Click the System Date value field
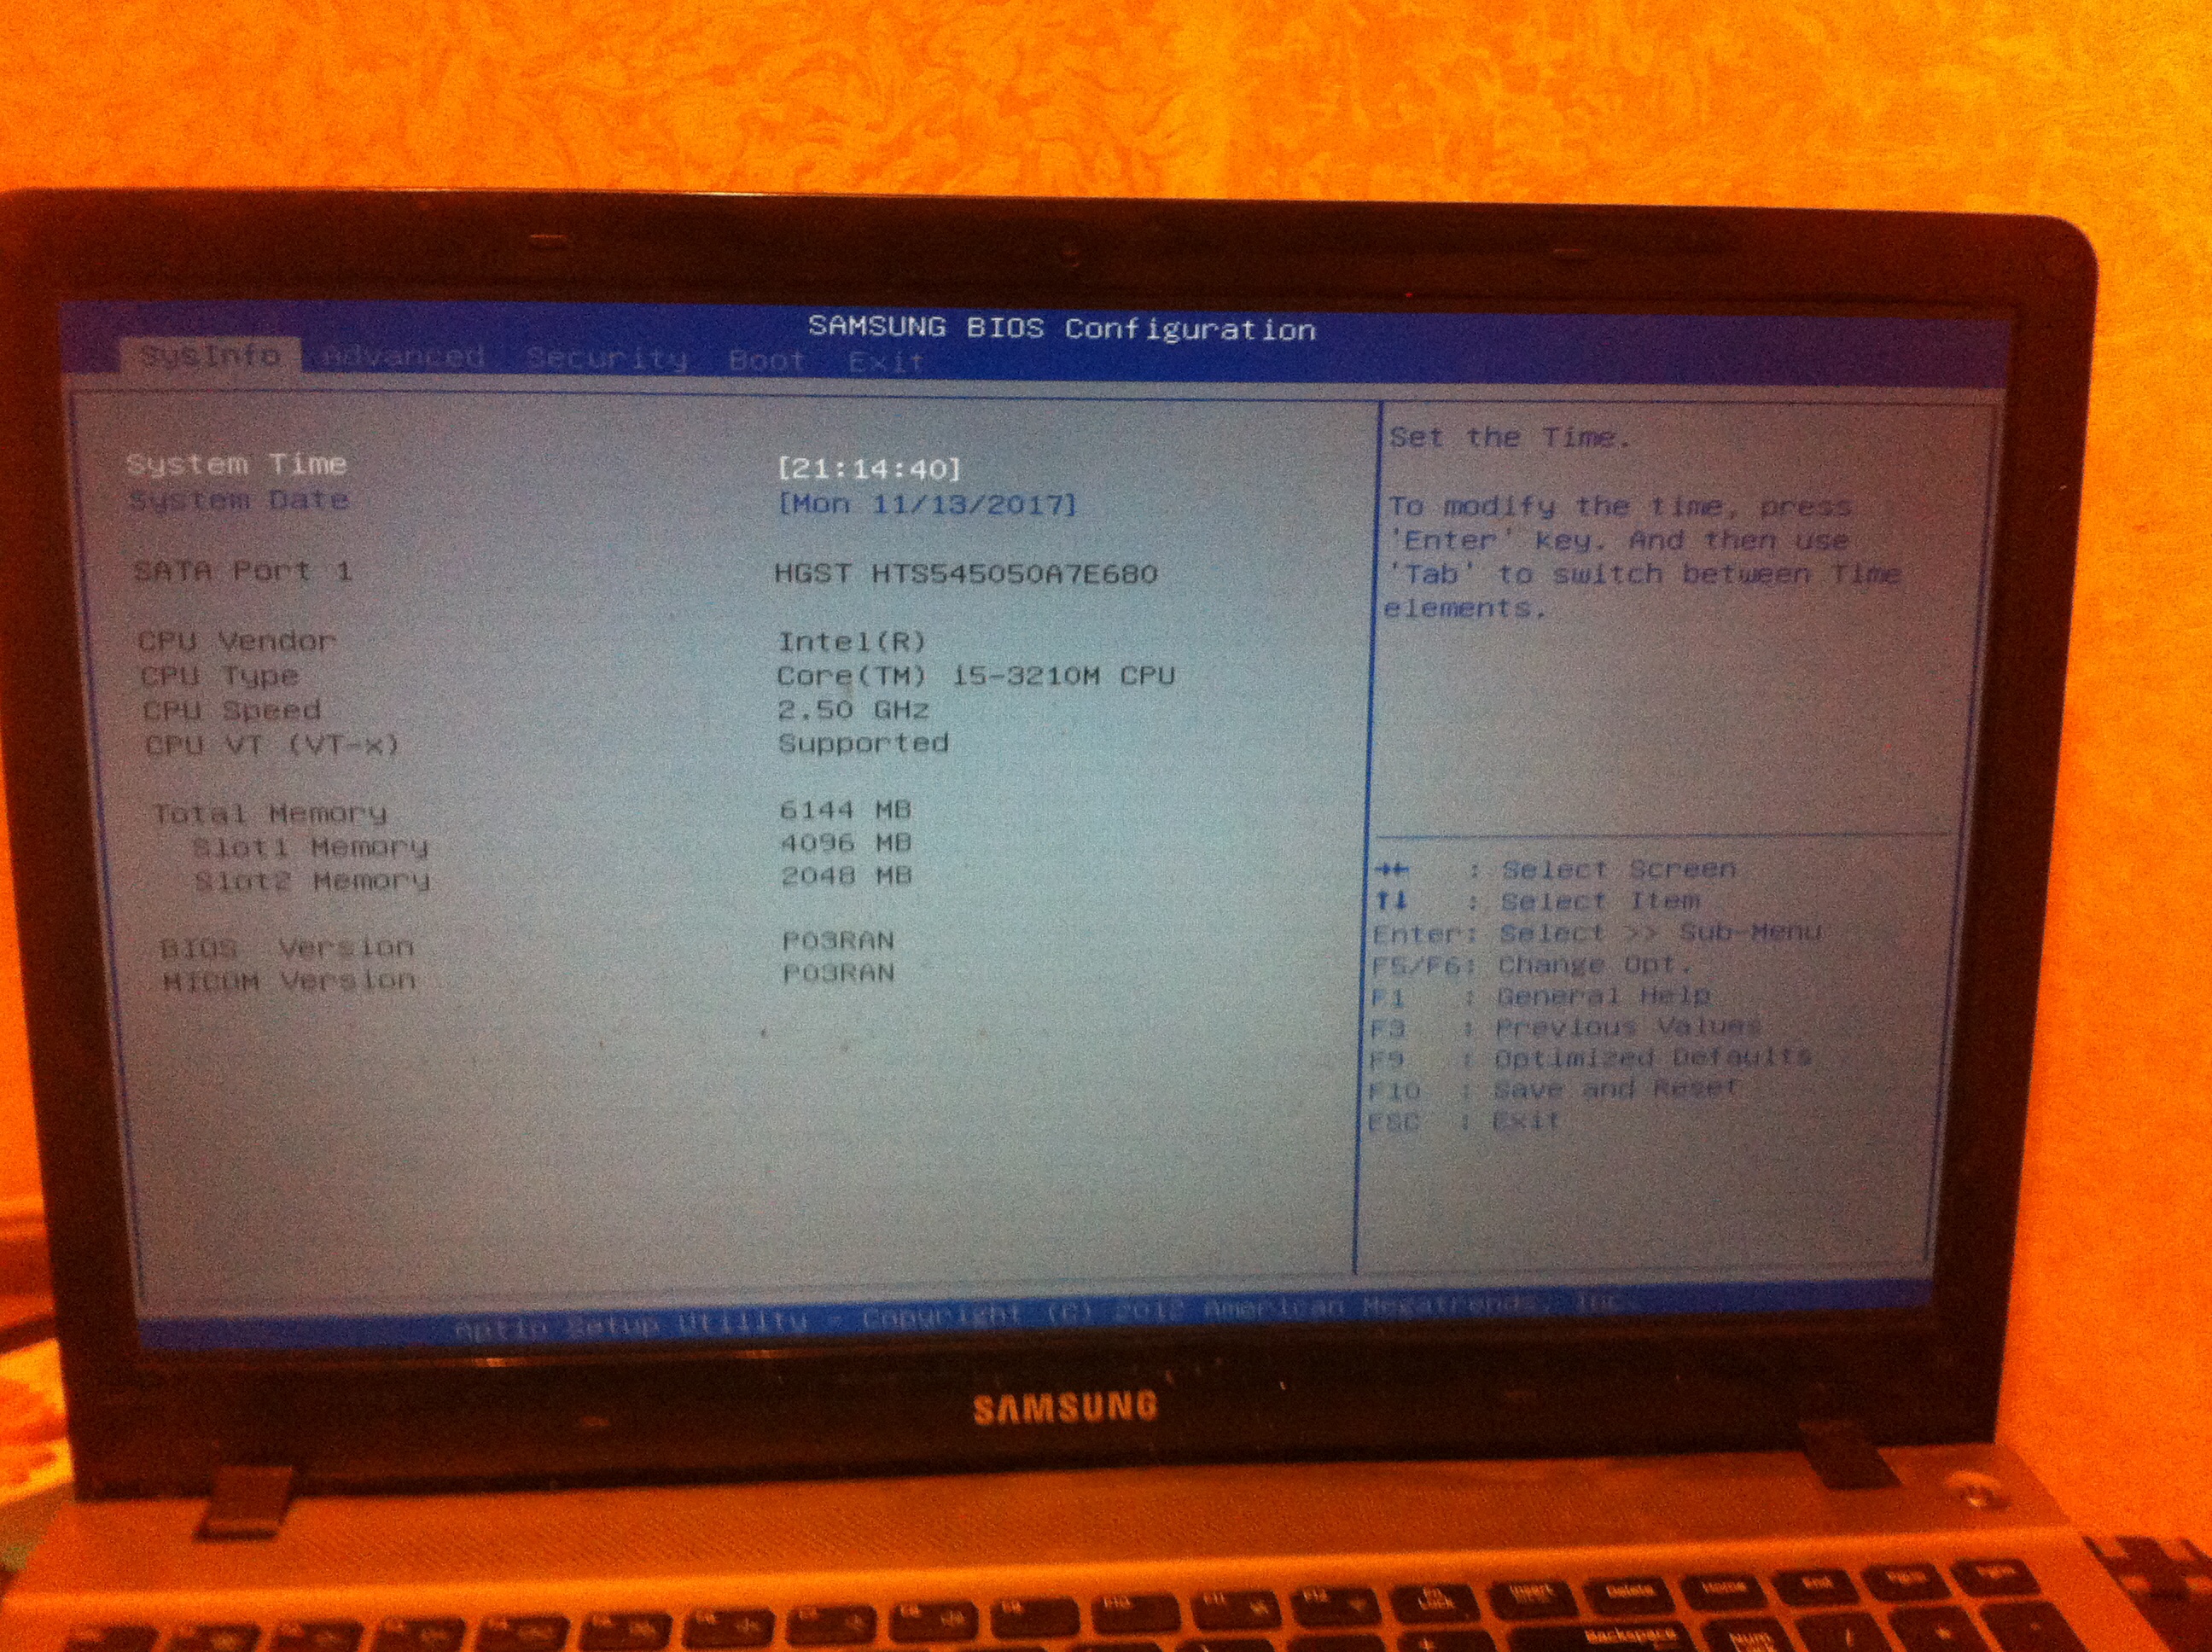 pyautogui.click(x=927, y=504)
